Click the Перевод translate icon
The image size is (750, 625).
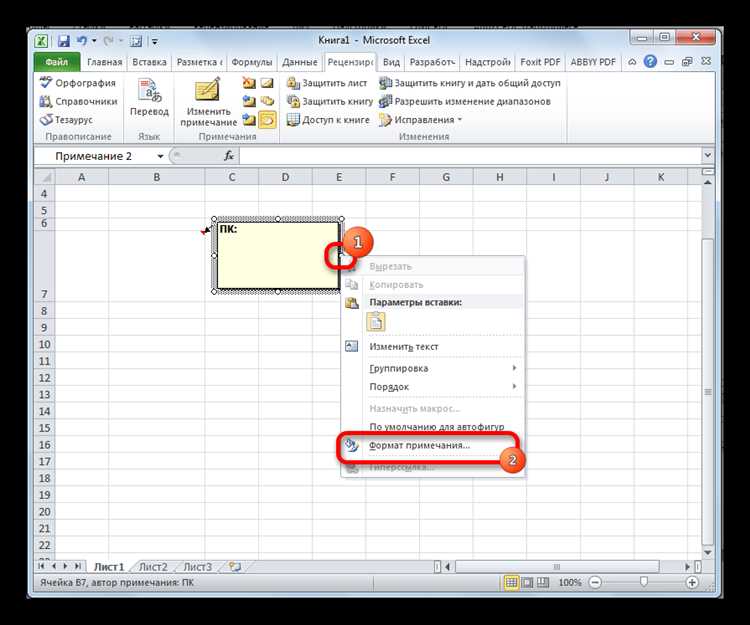[149, 98]
